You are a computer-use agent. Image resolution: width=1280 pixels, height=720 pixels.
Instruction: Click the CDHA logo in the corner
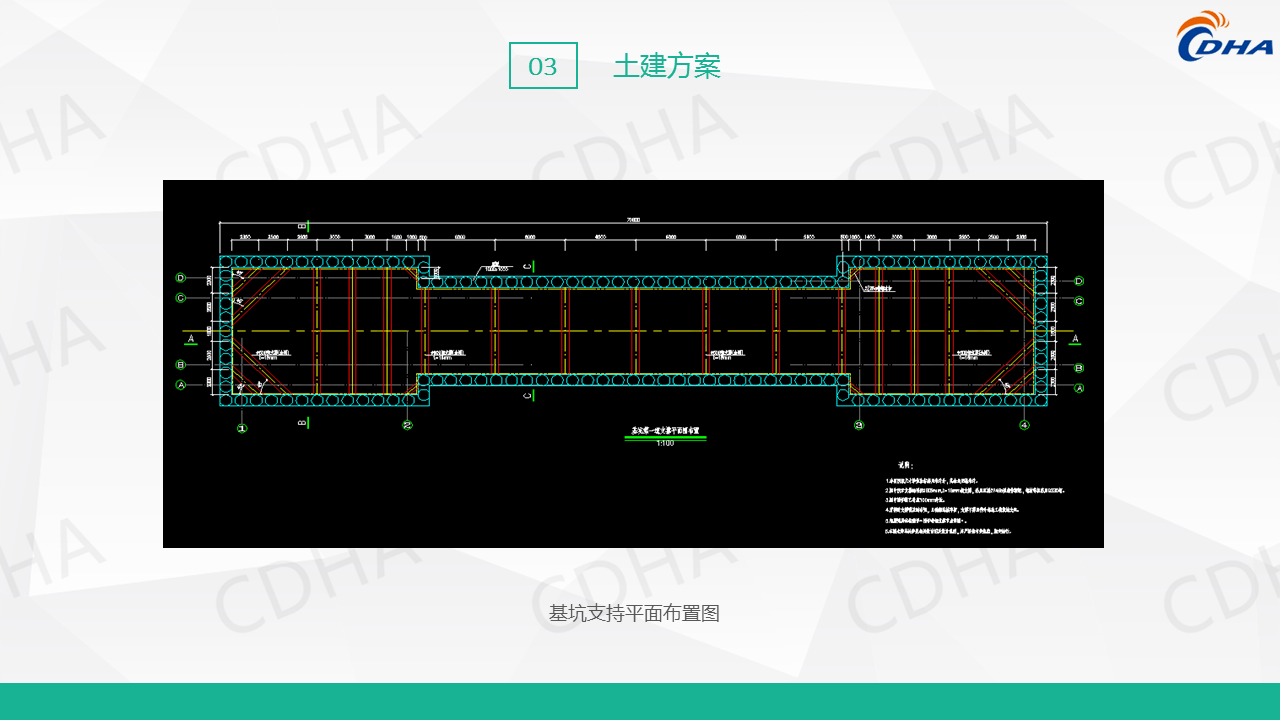1224,37
